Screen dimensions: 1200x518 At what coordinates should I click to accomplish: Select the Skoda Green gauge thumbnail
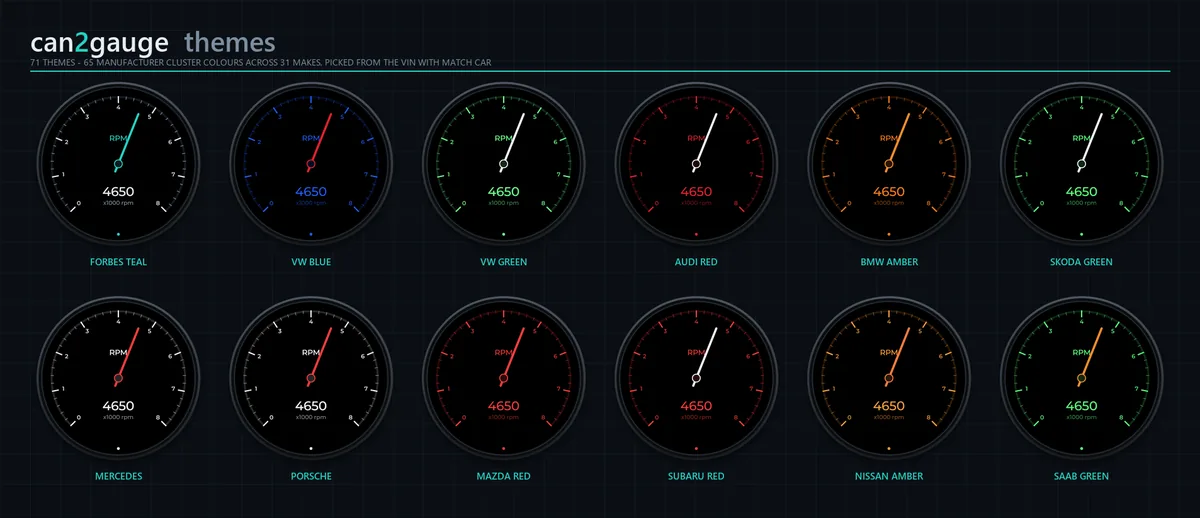tap(1081, 164)
